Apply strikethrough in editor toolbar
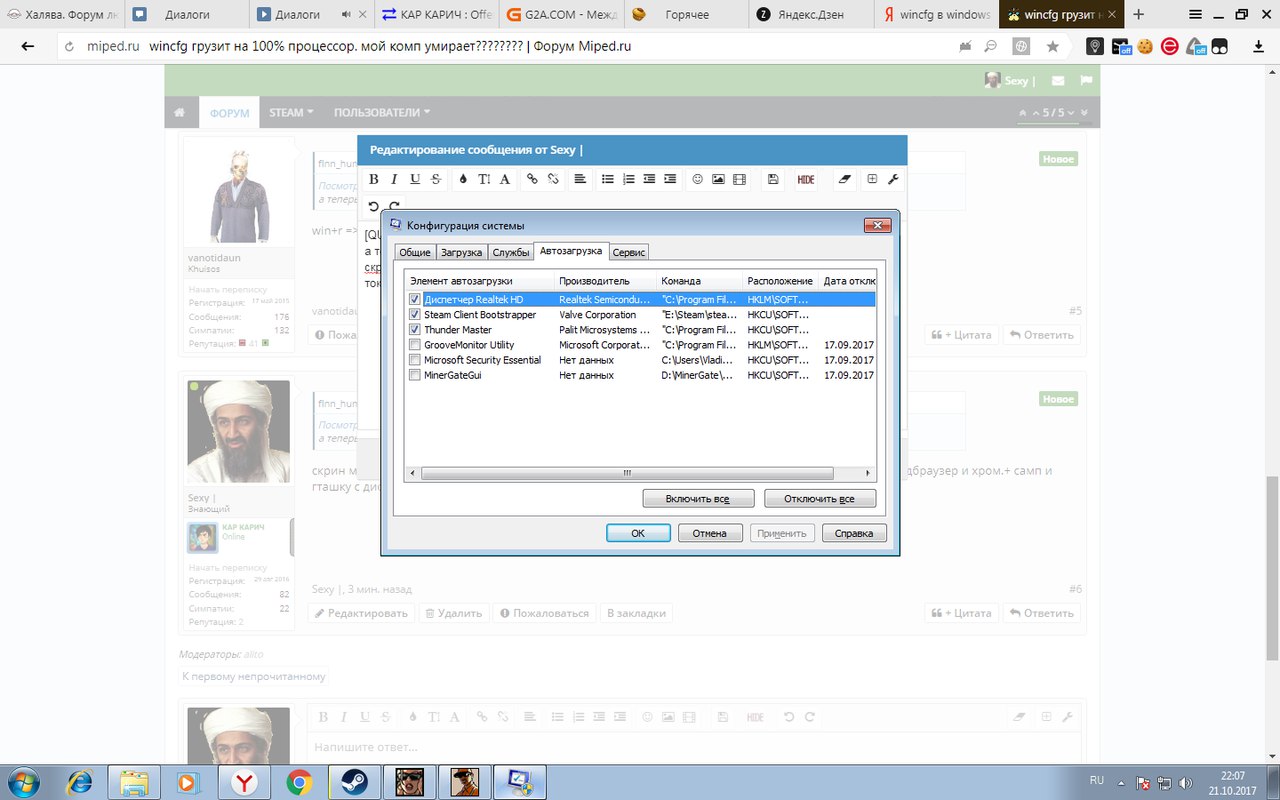1280x800 pixels. (x=436, y=179)
